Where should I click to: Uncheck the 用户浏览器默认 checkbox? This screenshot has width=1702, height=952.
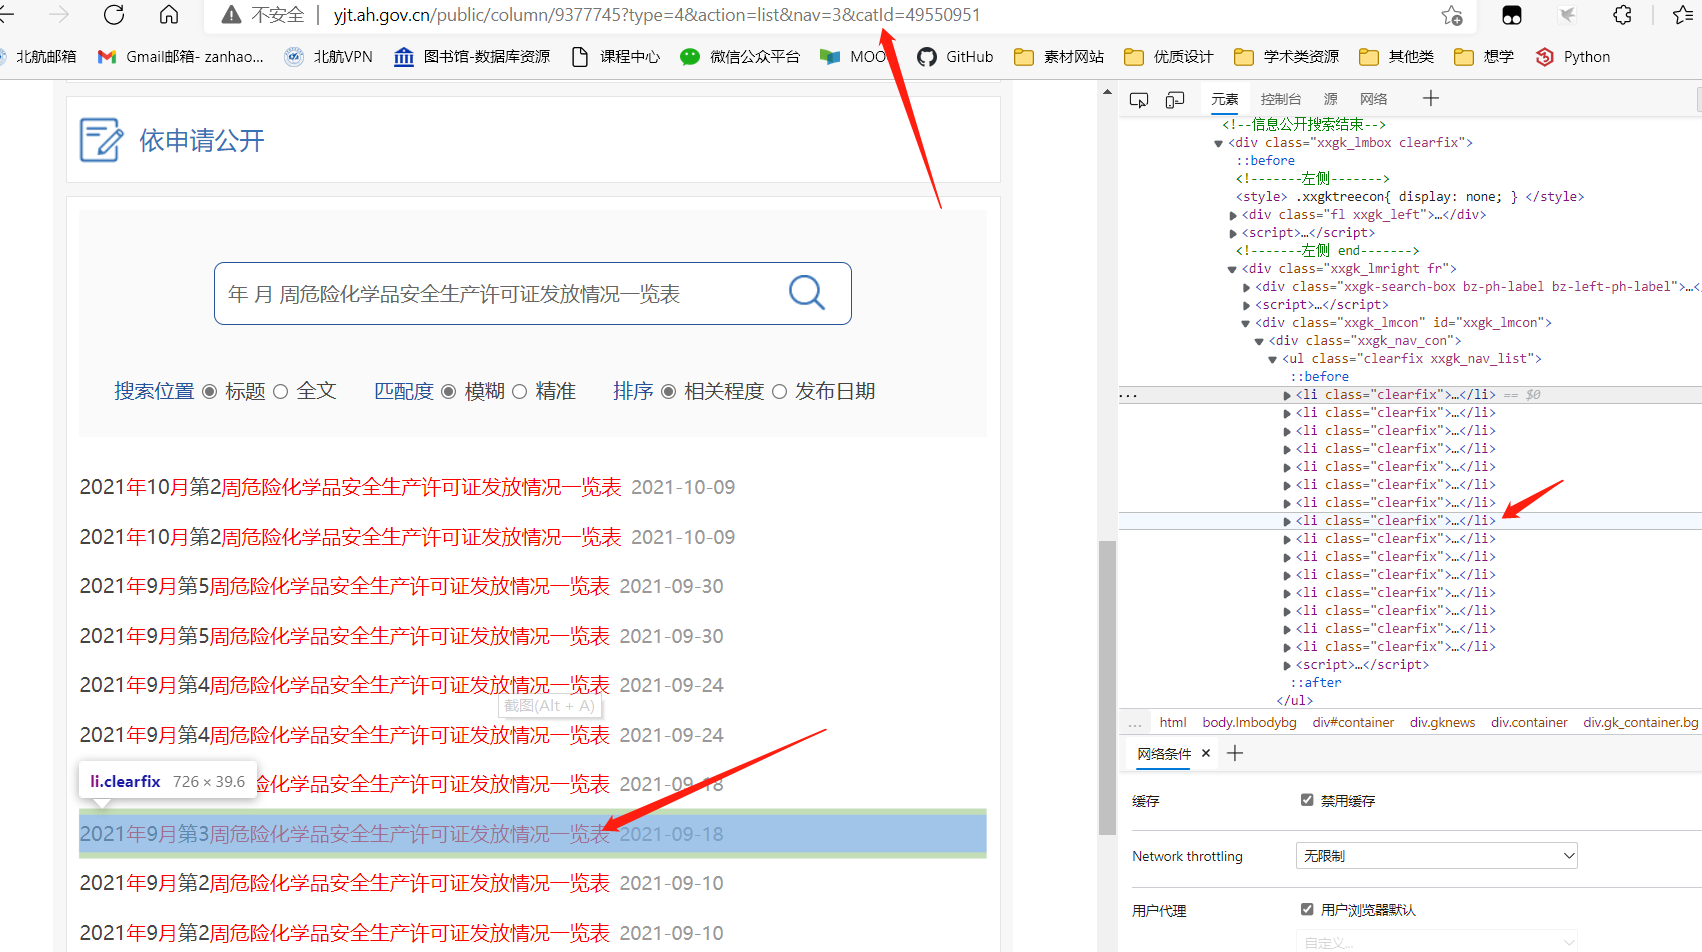[1307, 909]
